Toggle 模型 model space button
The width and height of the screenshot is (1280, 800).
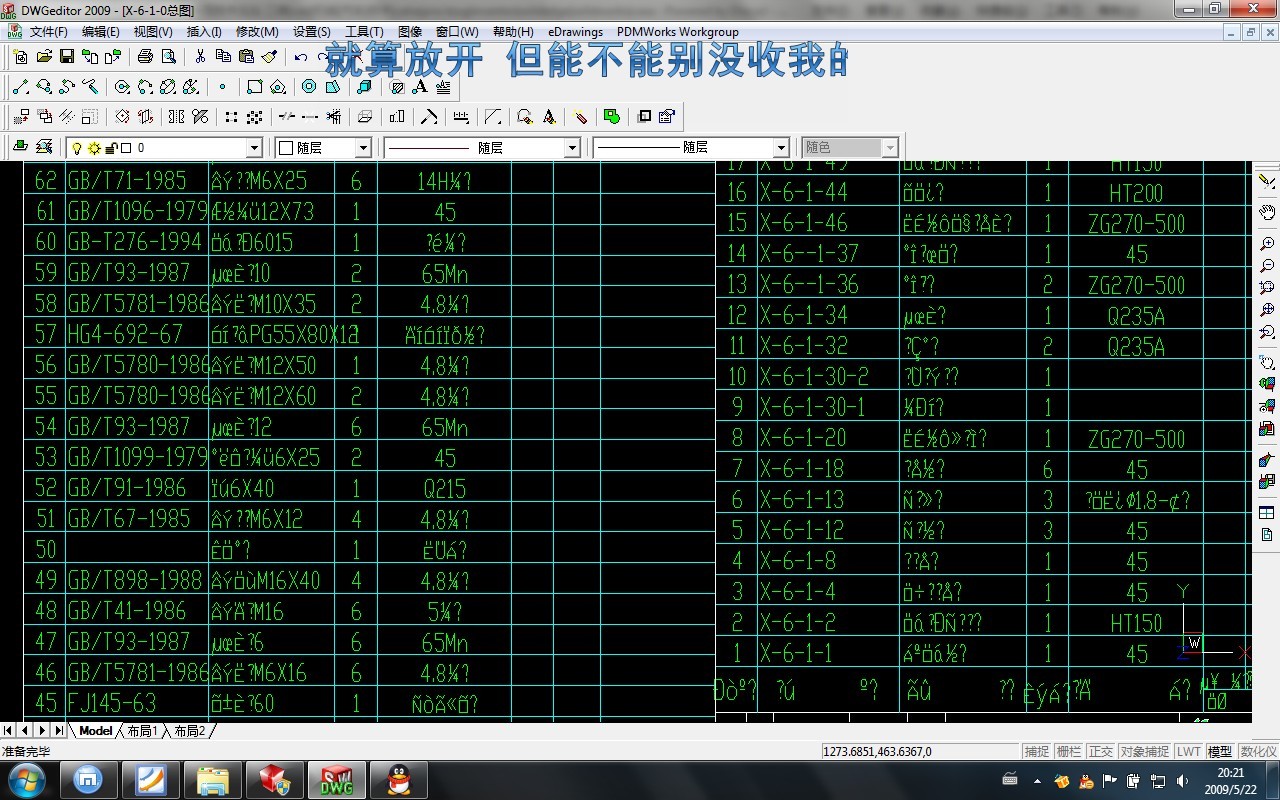(x=1220, y=752)
